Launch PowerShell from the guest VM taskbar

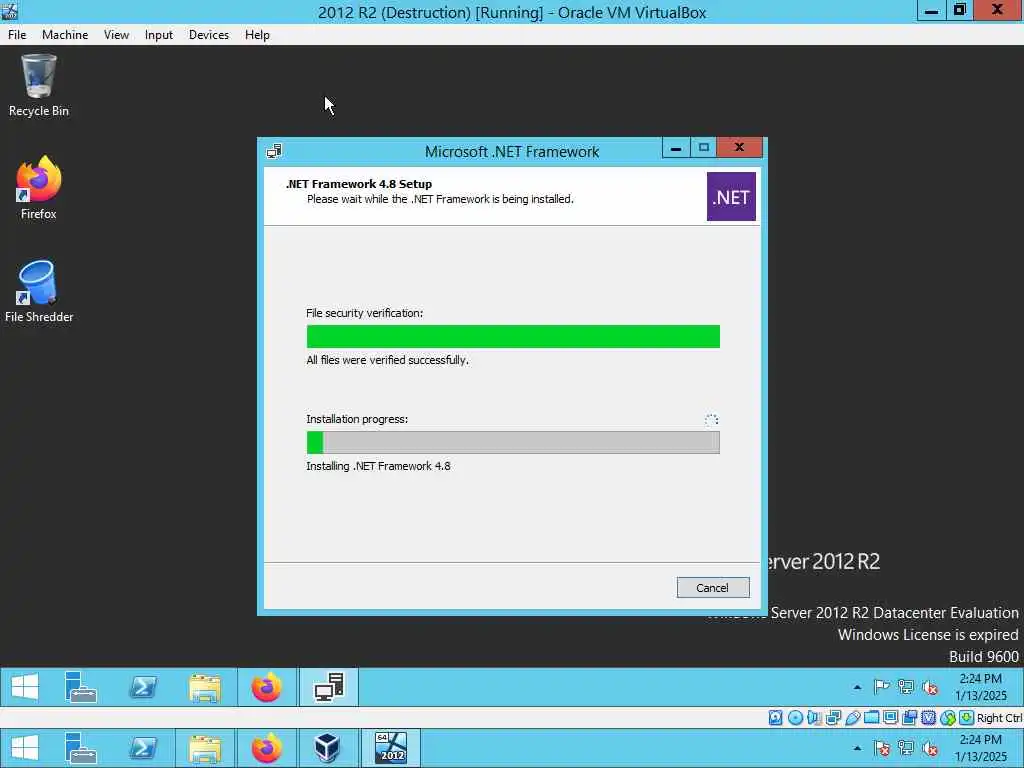click(143, 687)
